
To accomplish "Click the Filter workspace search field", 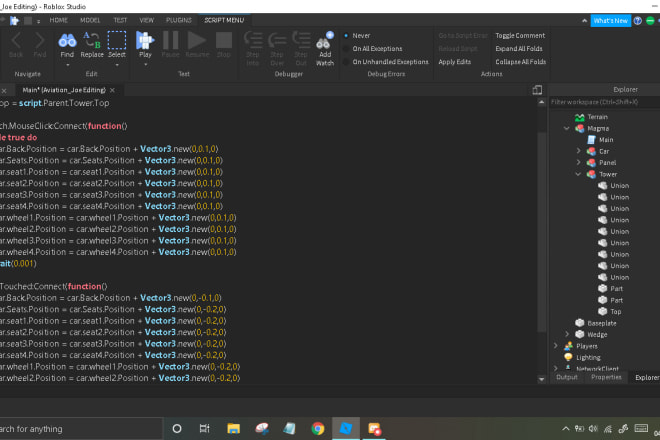I will (x=604, y=102).
